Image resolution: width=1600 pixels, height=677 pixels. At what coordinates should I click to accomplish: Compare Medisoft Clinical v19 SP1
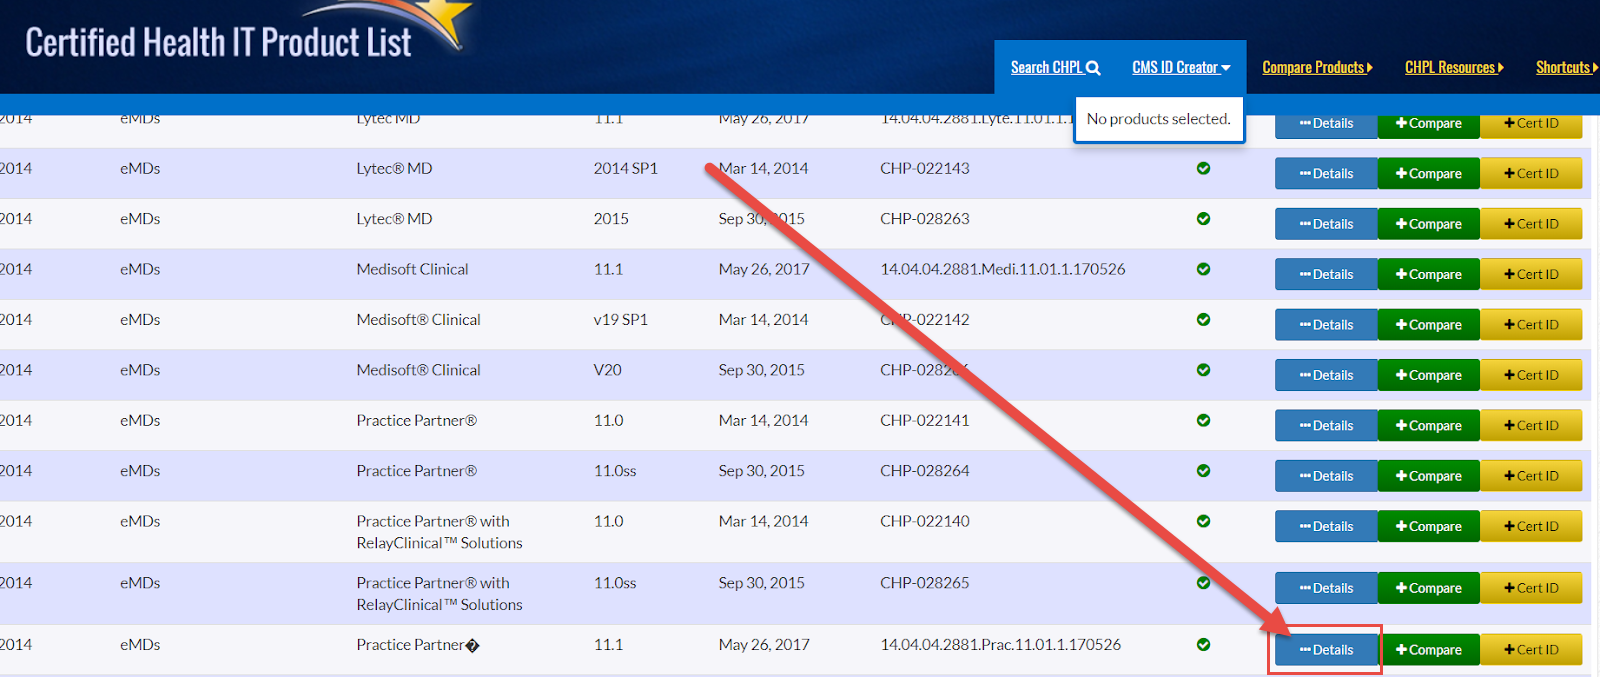1429,325
